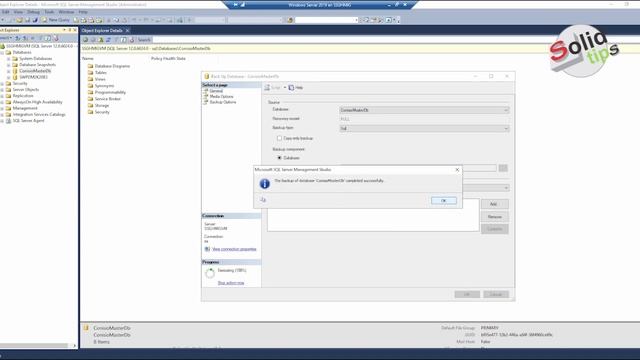Click Database Engine Query icon beside New Query

[x=76, y=20]
